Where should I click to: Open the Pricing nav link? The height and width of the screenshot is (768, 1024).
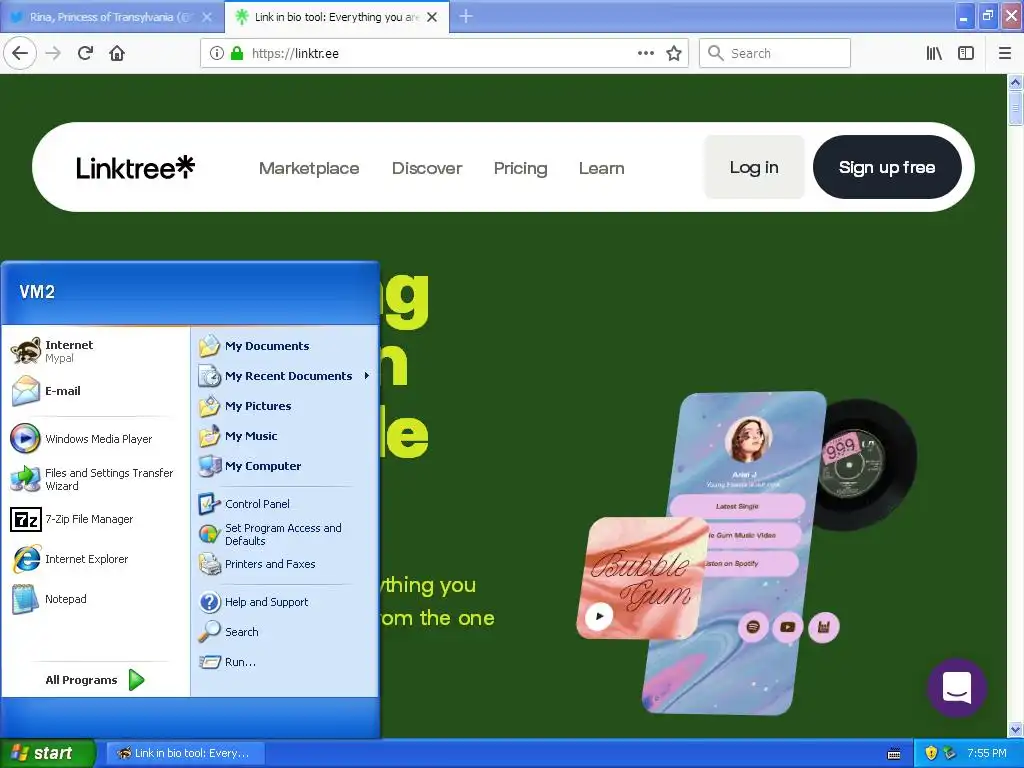[x=520, y=168]
